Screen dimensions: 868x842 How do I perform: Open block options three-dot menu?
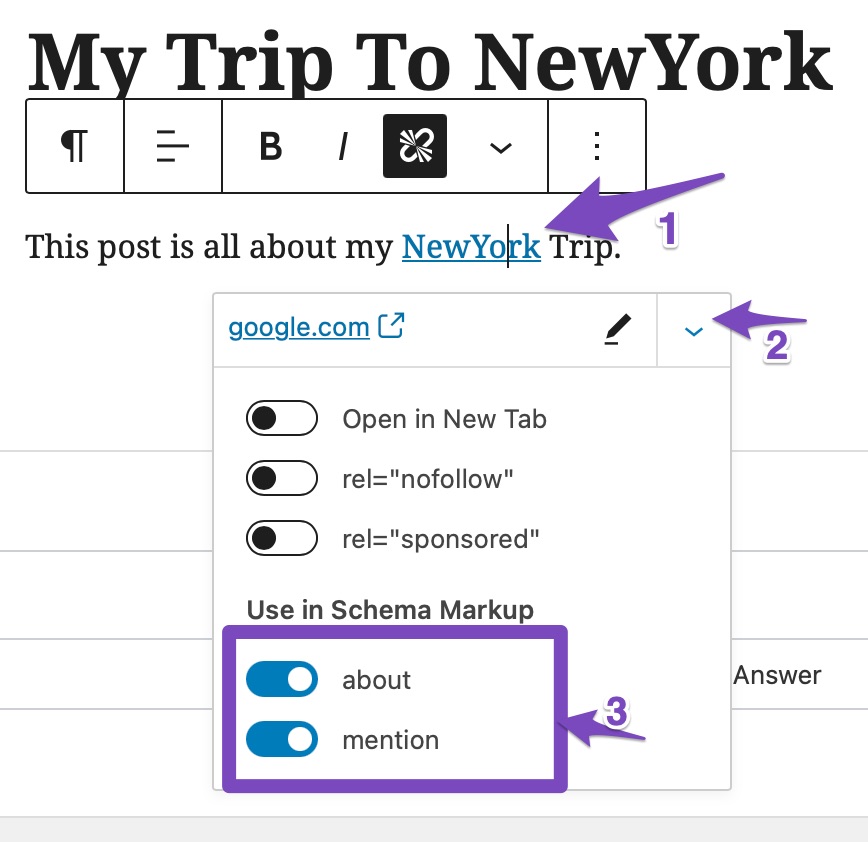pos(597,146)
